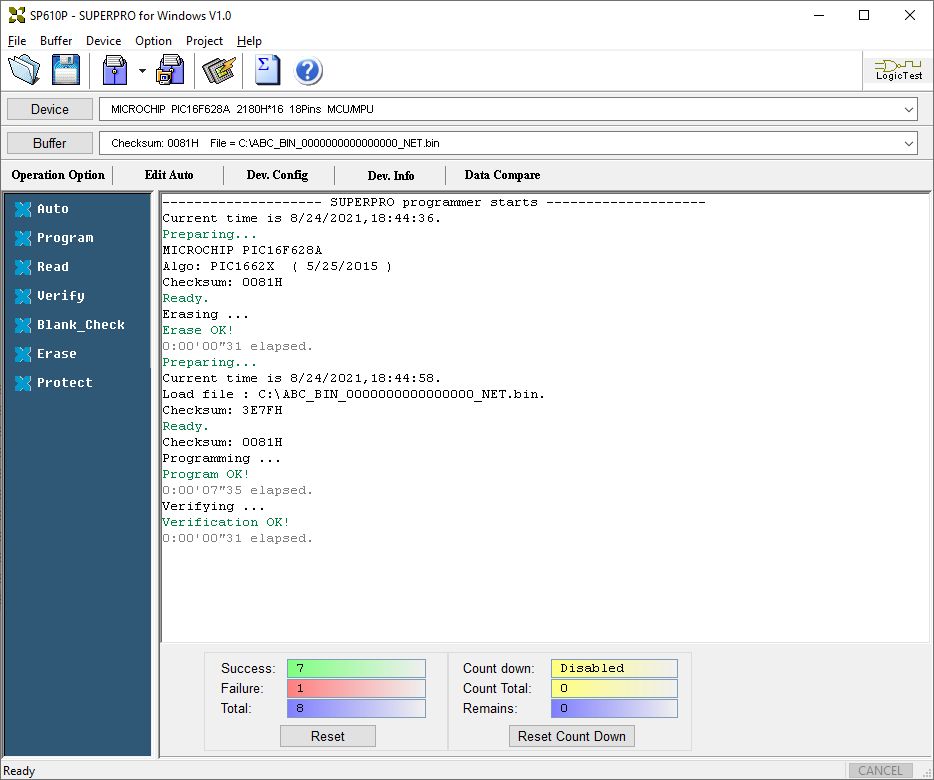Screen dimensions: 934x780
Task: Click the save floppy disk icon
Action: pyautogui.click(x=66, y=70)
